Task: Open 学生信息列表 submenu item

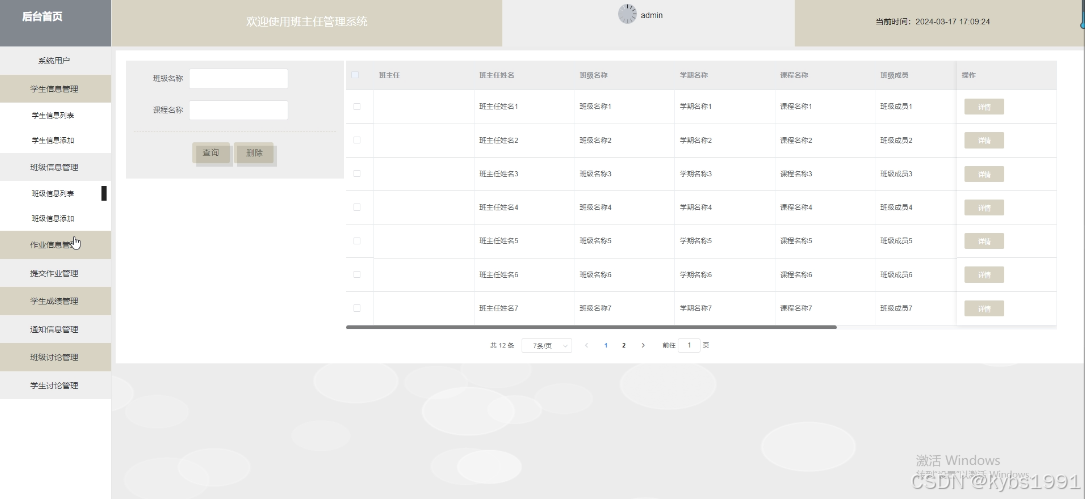Action: tap(53, 116)
